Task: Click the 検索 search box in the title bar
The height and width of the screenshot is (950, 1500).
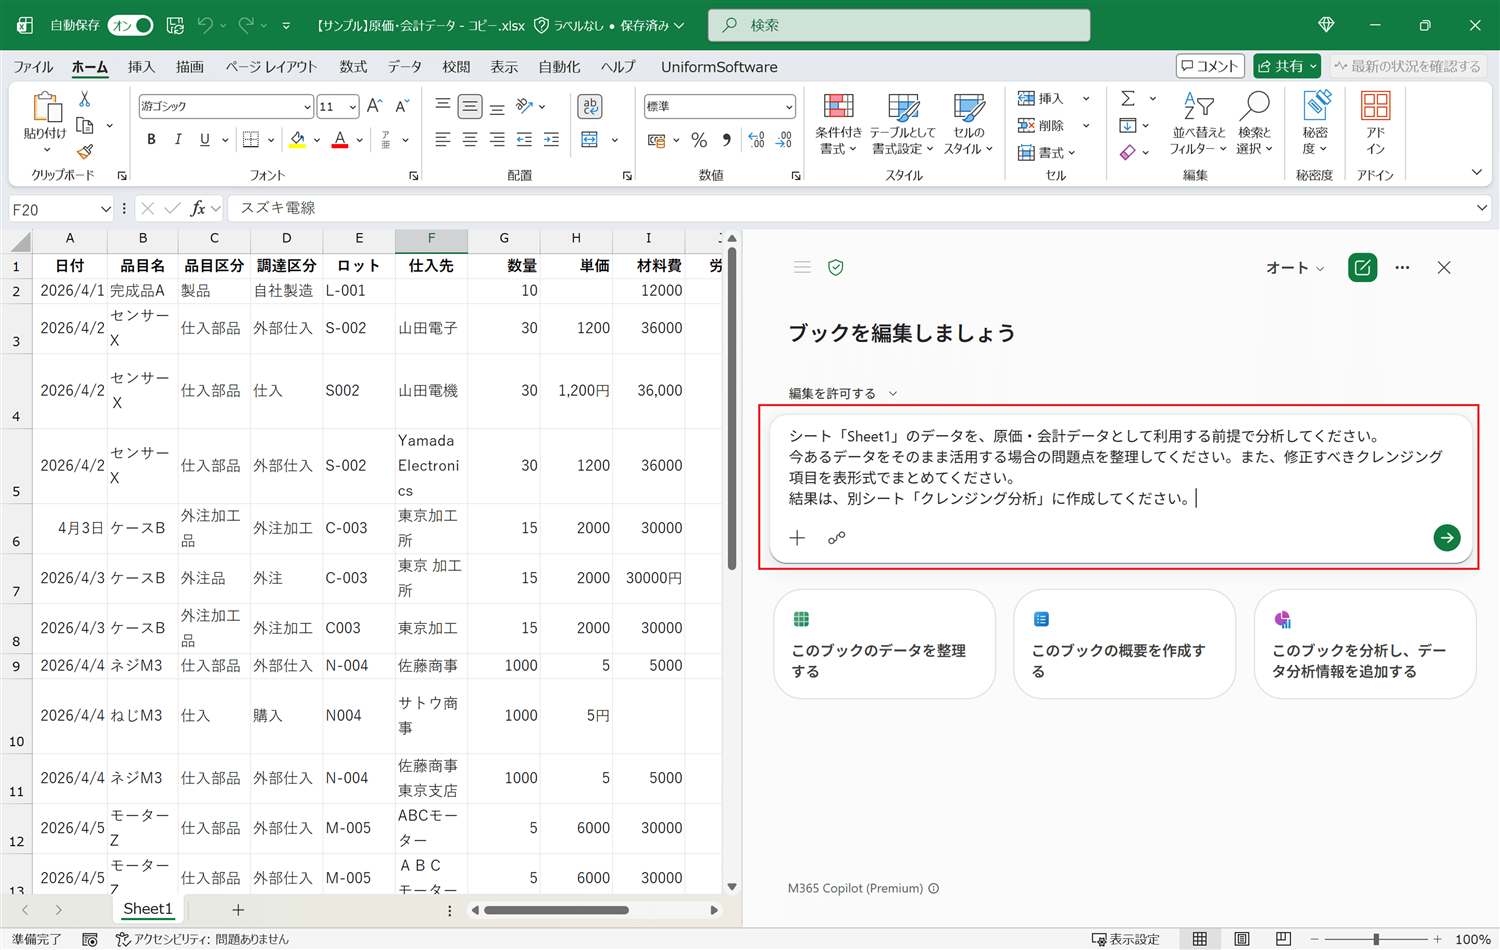Action: tap(899, 25)
